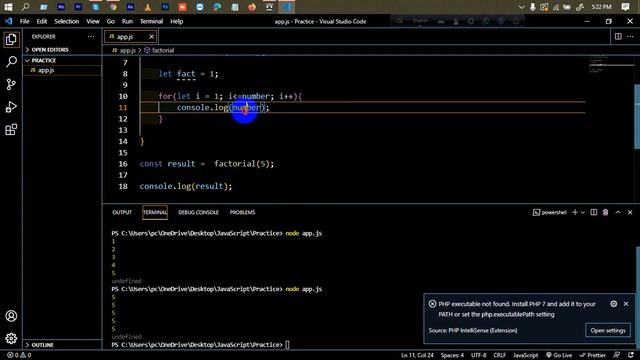Open Windows Start menu

[x=8, y=7]
